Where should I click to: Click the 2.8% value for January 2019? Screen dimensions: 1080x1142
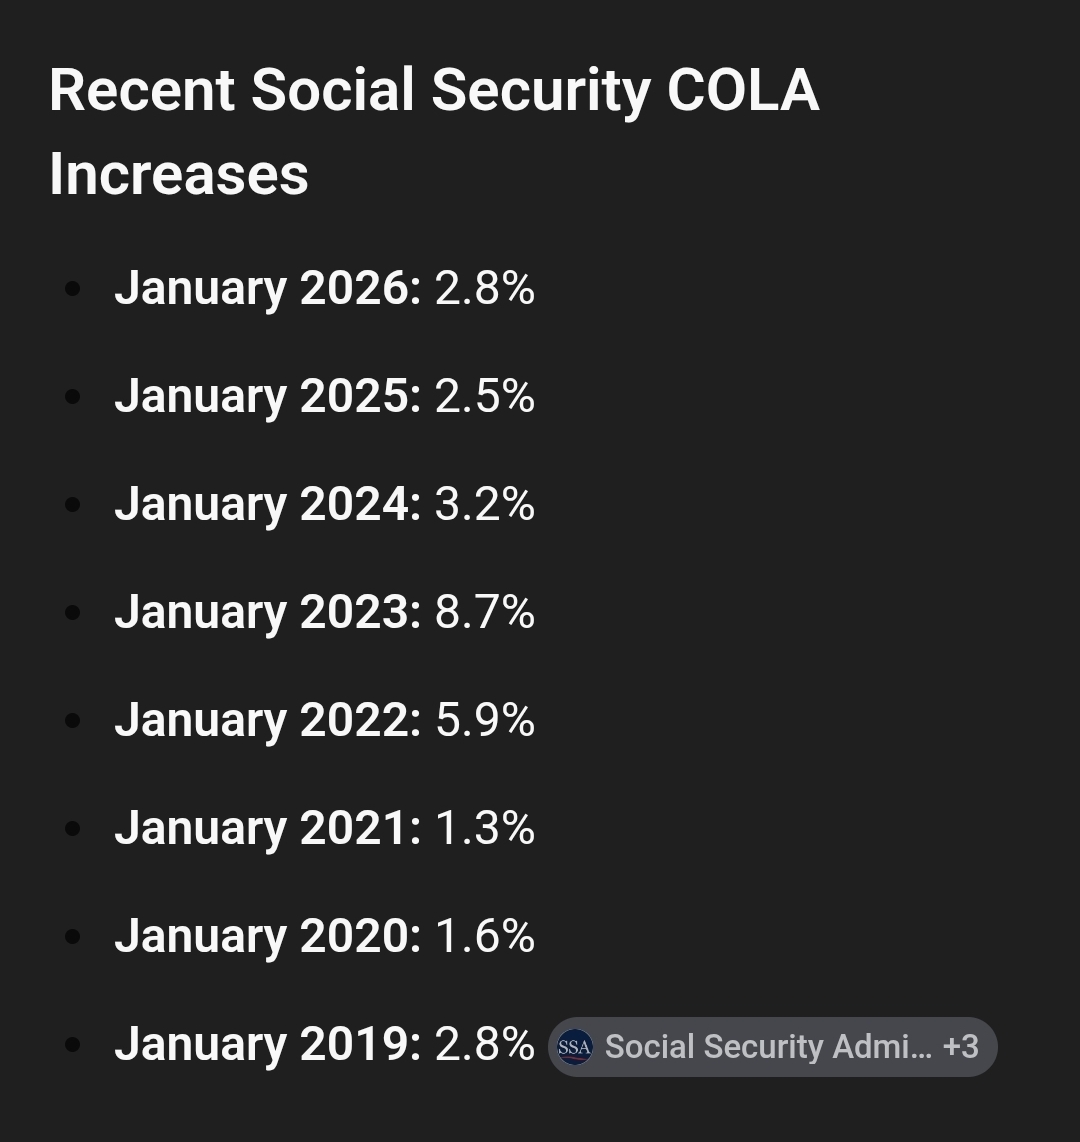[x=485, y=1044]
